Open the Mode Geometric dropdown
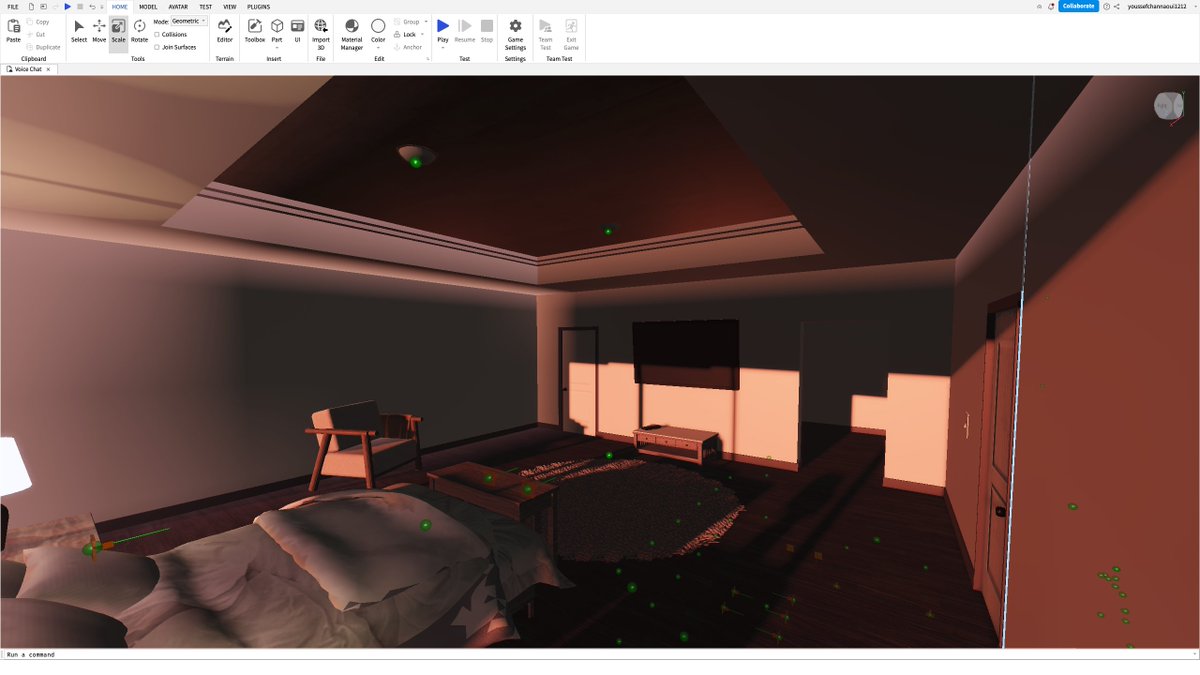1200x675 pixels. point(189,21)
